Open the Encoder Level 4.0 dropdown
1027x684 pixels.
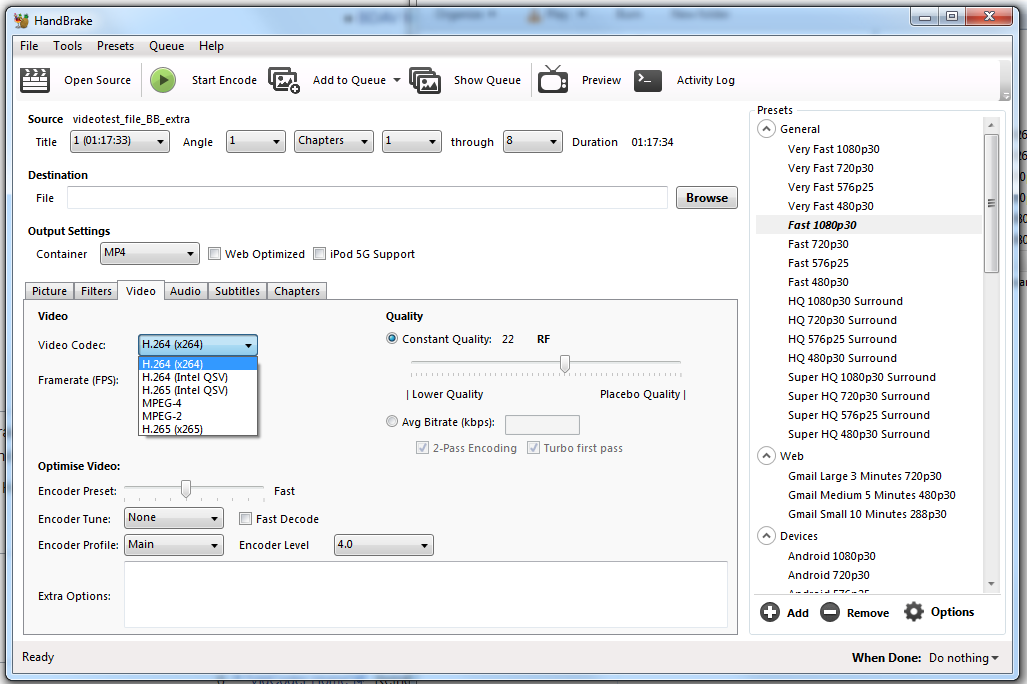pyautogui.click(x=383, y=544)
